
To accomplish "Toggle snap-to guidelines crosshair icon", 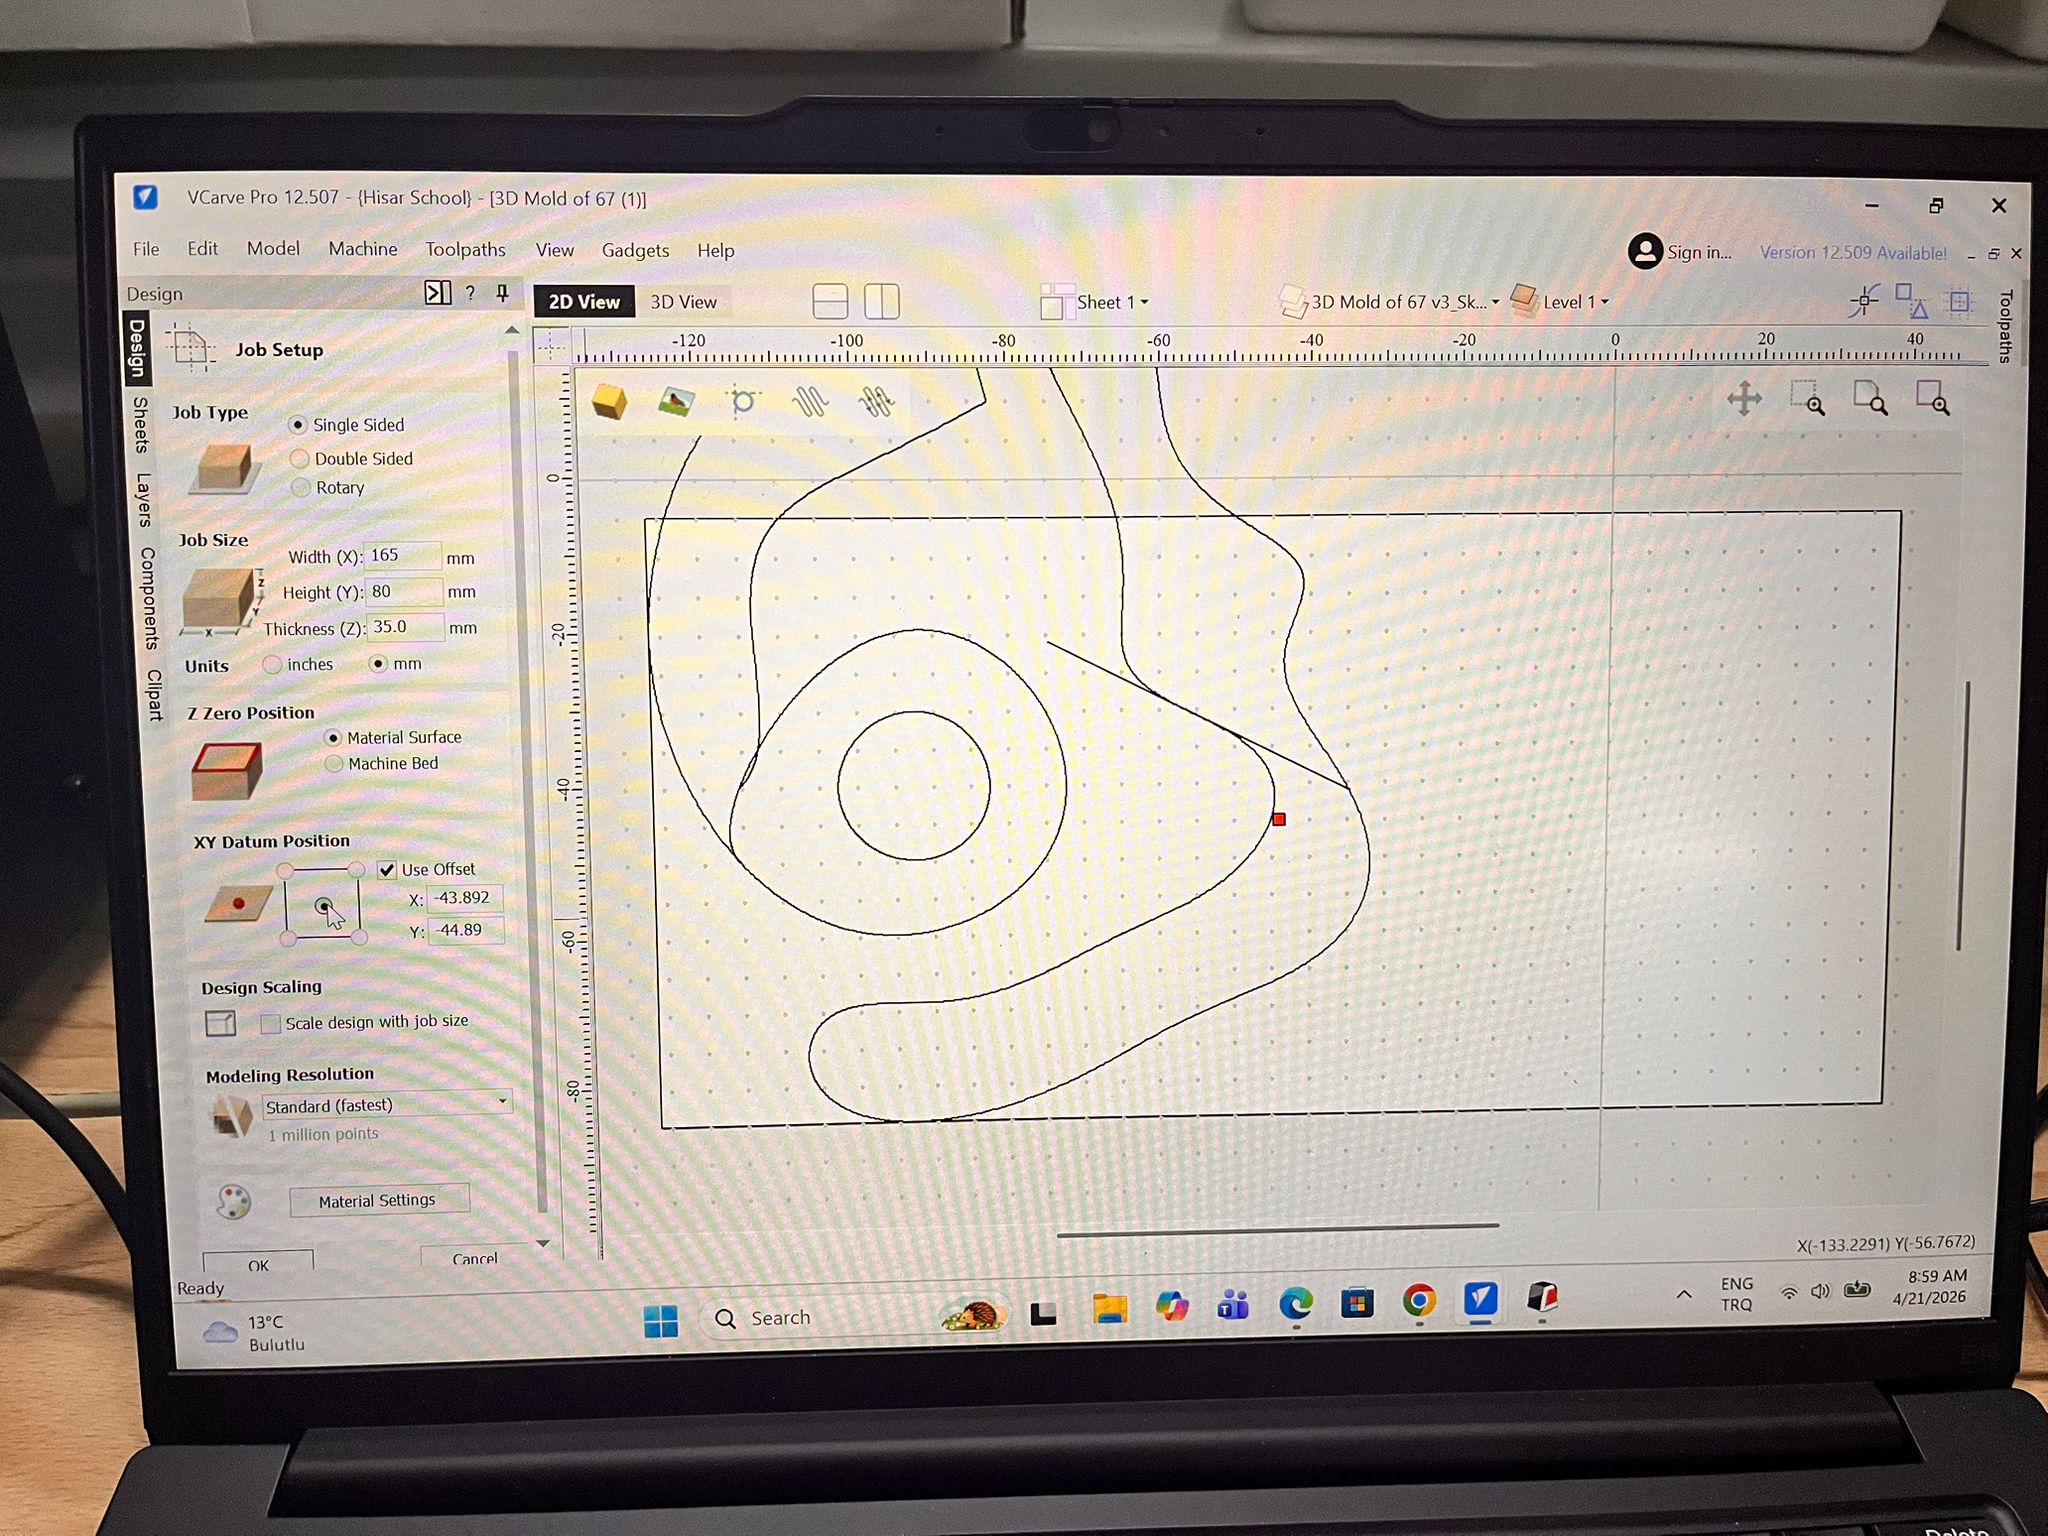I will click(x=1865, y=300).
